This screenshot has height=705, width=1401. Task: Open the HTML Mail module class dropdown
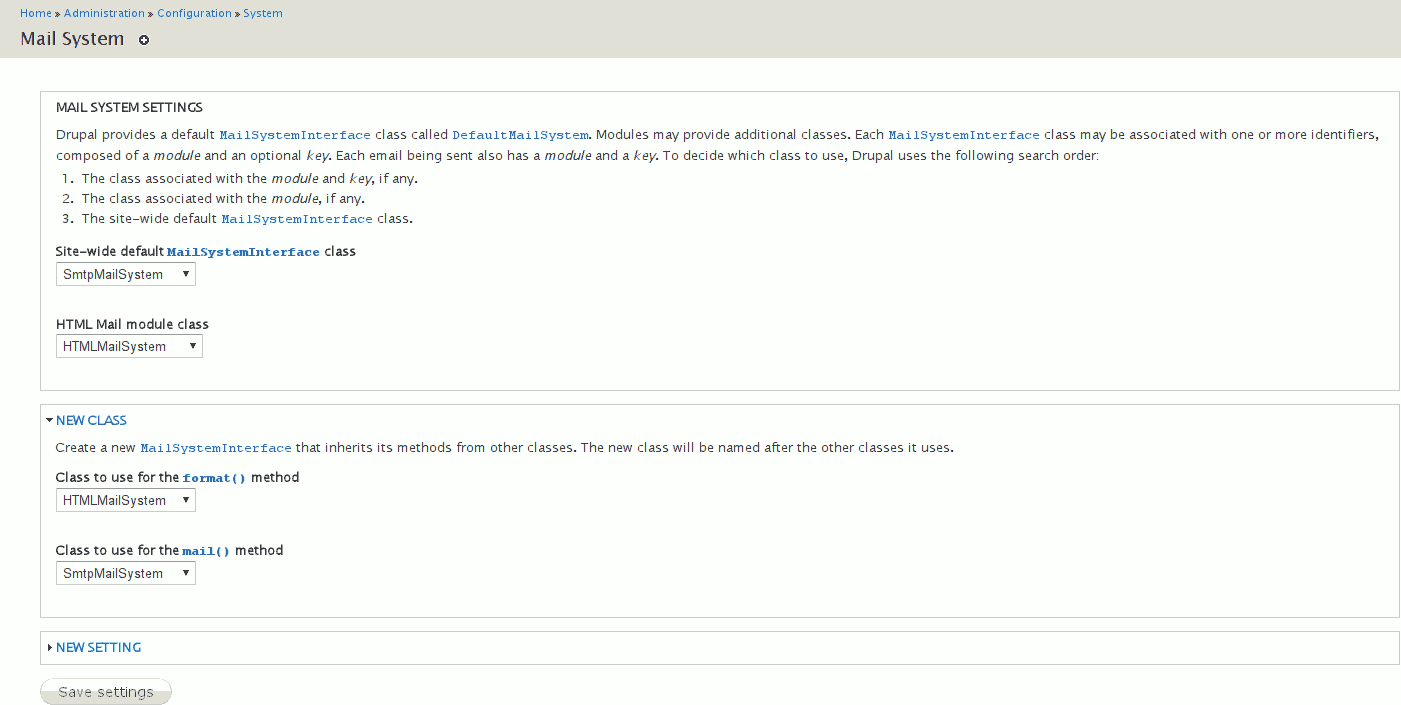(129, 346)
